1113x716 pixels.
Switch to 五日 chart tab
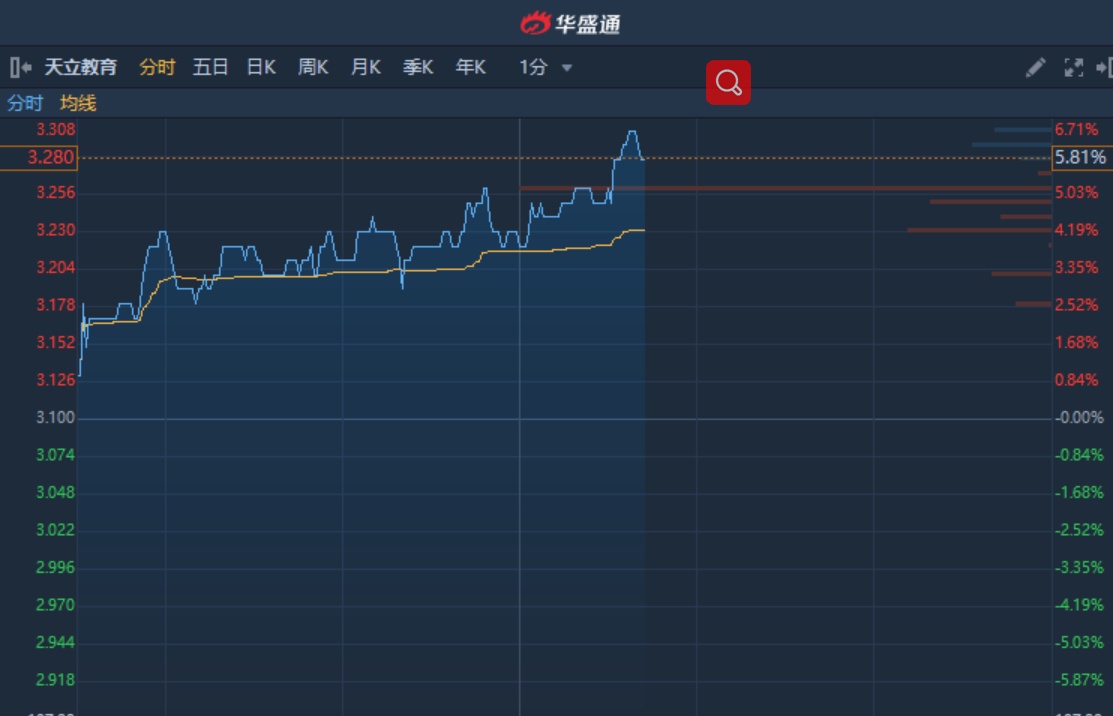(210, 67)
